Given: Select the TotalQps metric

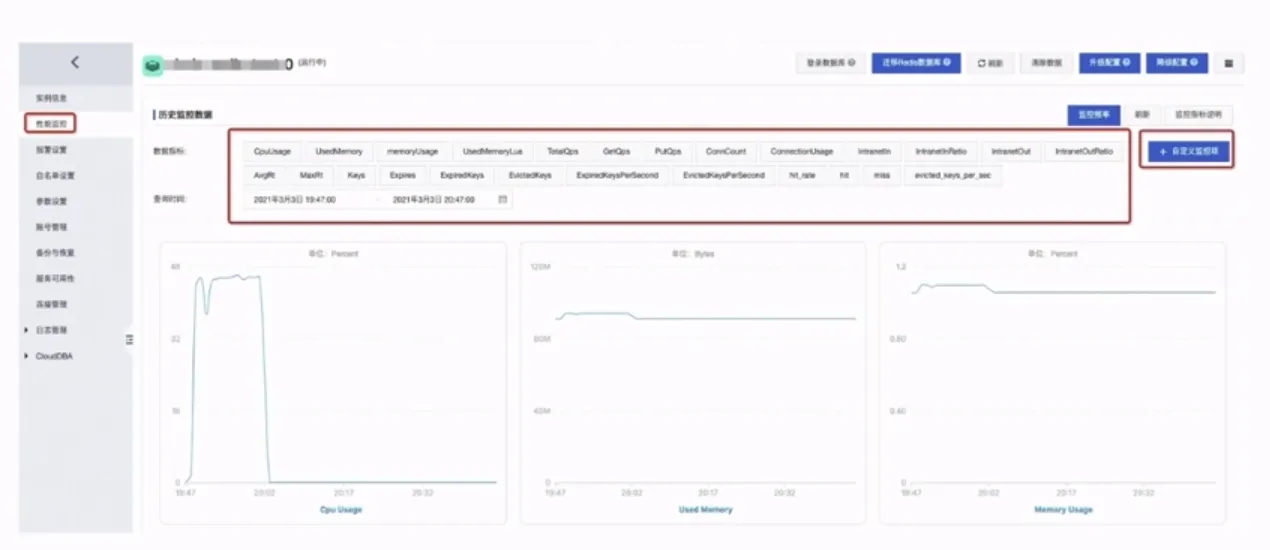Looking at the screenshot, I should coord(562,151).
